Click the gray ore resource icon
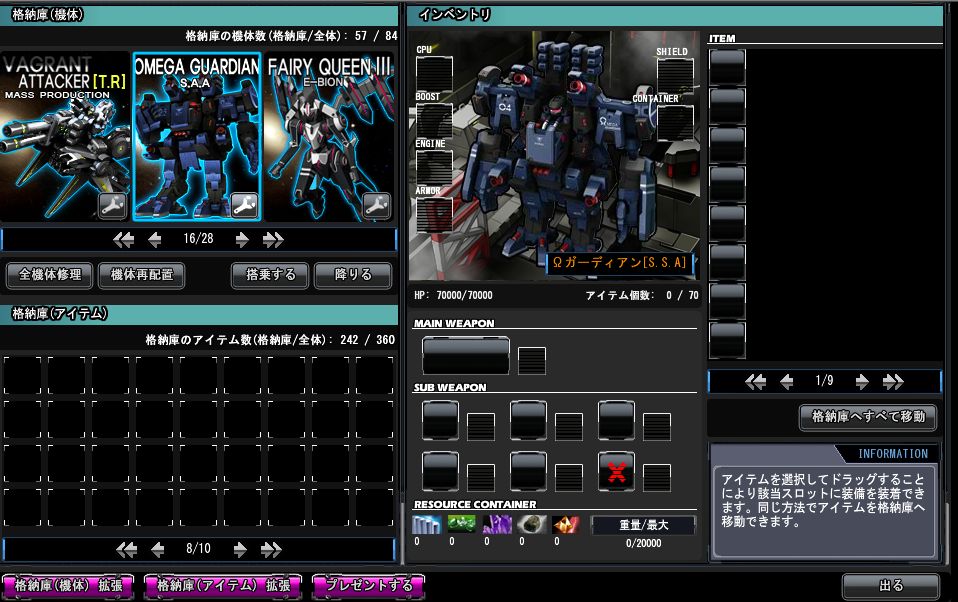Screen dimensions: 958x602 pos(532,525)
